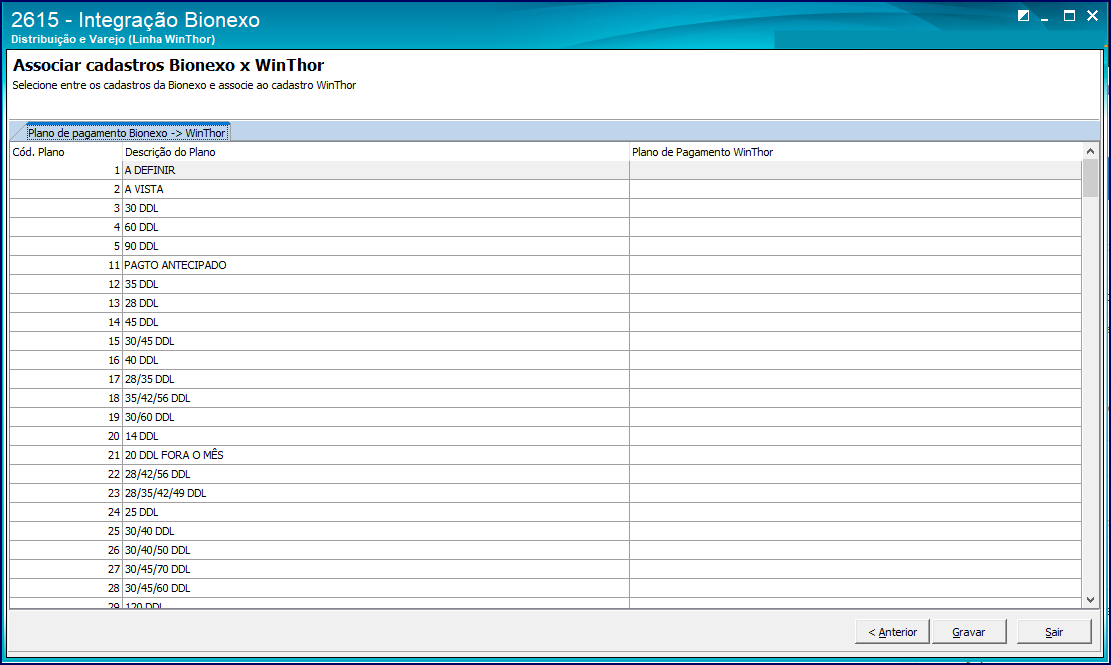Click the WinThor payment cell for A VISTA

coord(855,189)
